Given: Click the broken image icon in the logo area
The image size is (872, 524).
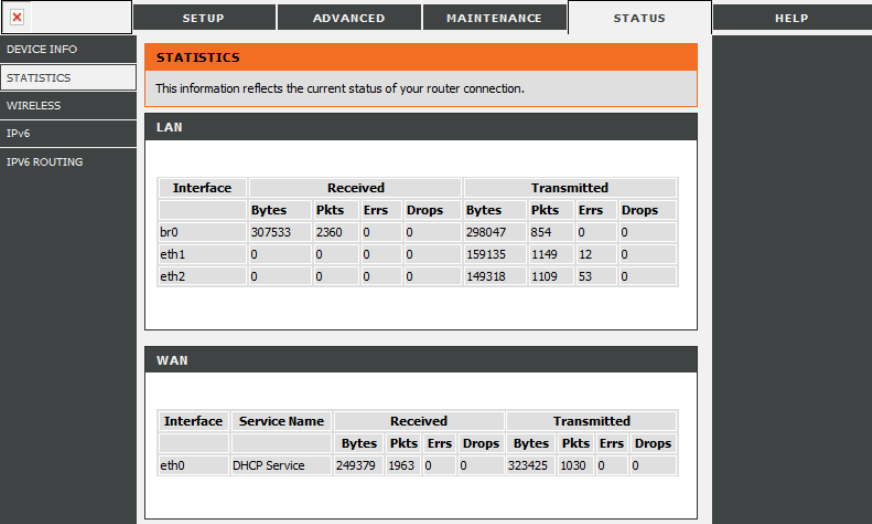Looking at the screenshot, I should pyautogui.click(x=17, y=17).
